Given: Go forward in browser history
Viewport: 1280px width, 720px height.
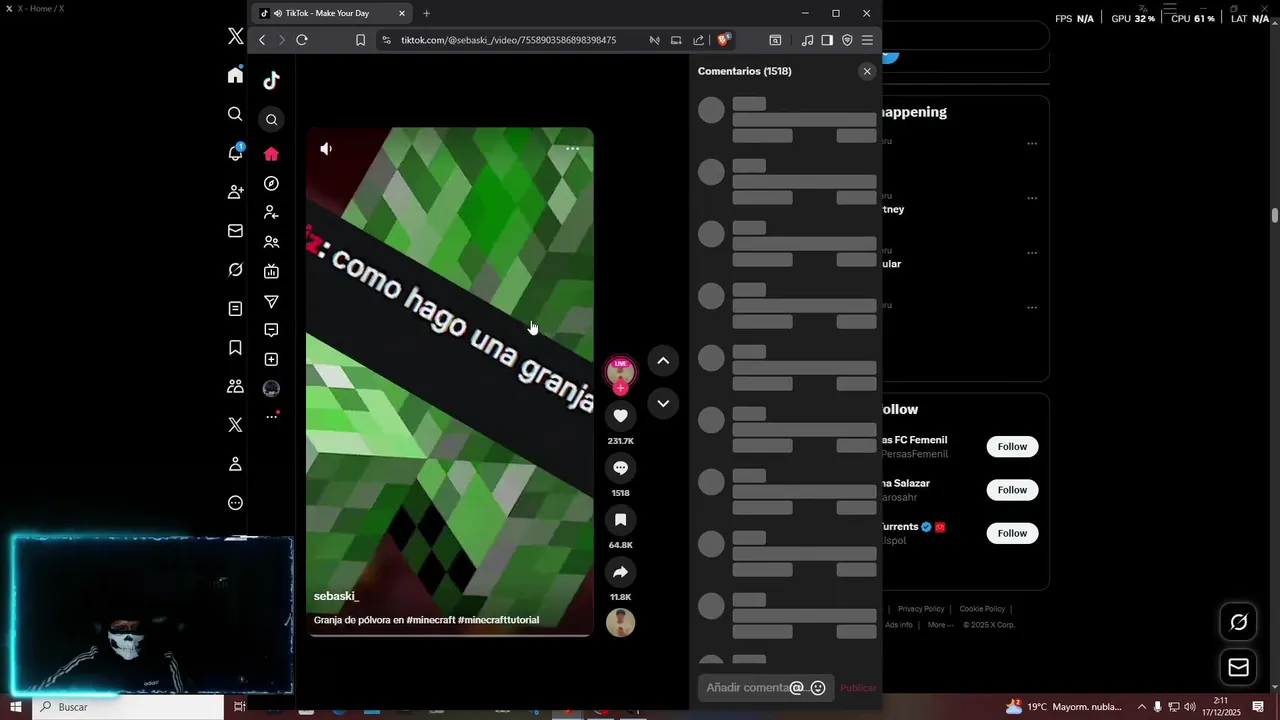Looking at the screenshot, I should (x=281, y=40).
